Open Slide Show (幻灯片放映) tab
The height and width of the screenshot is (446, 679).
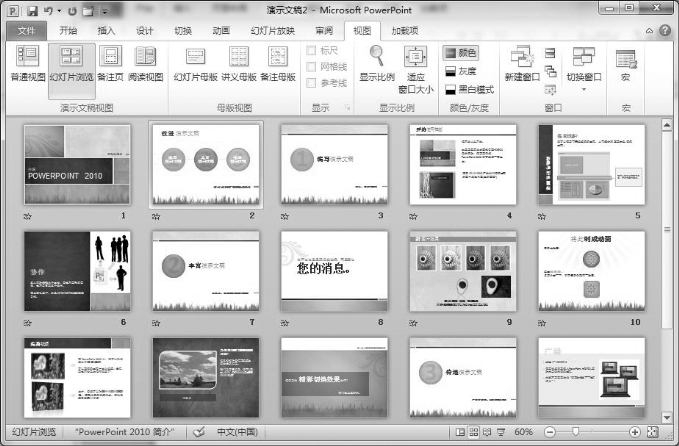(x=273, y=30)
